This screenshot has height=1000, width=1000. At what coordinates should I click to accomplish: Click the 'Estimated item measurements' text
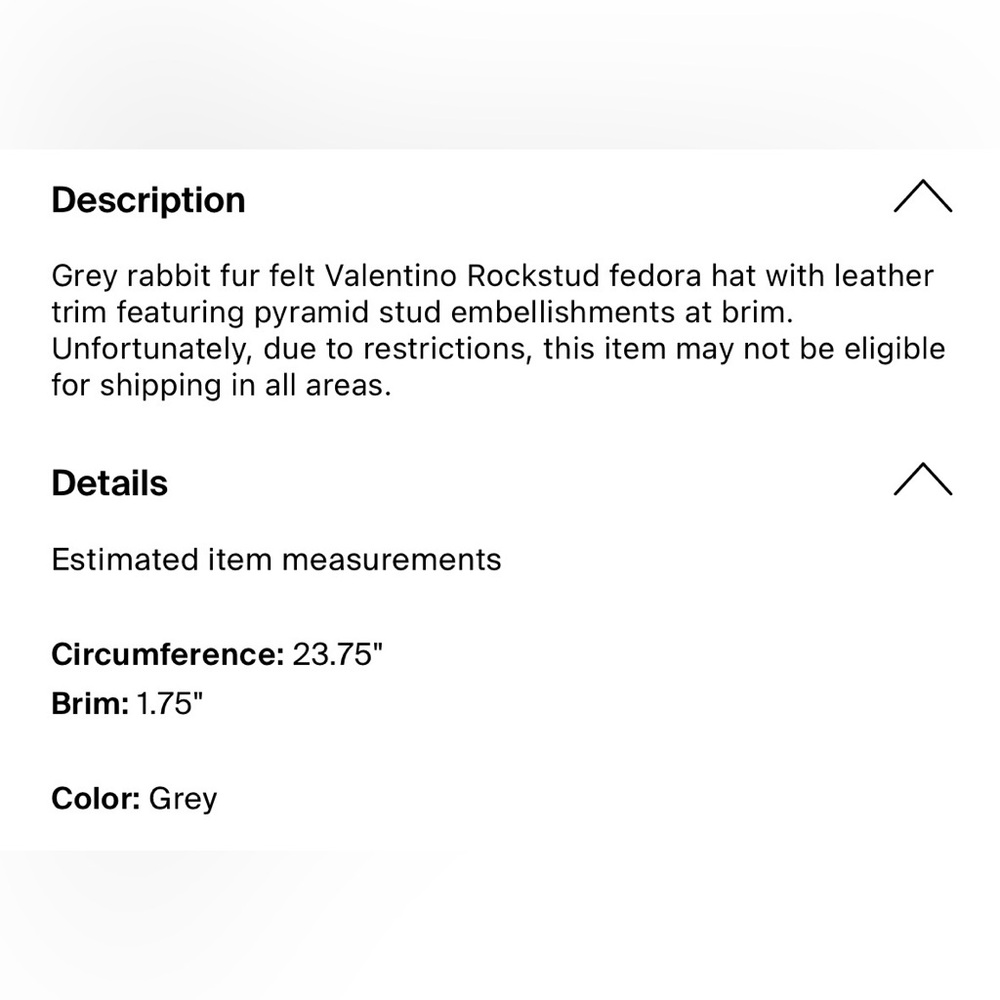tap(276, 560)
